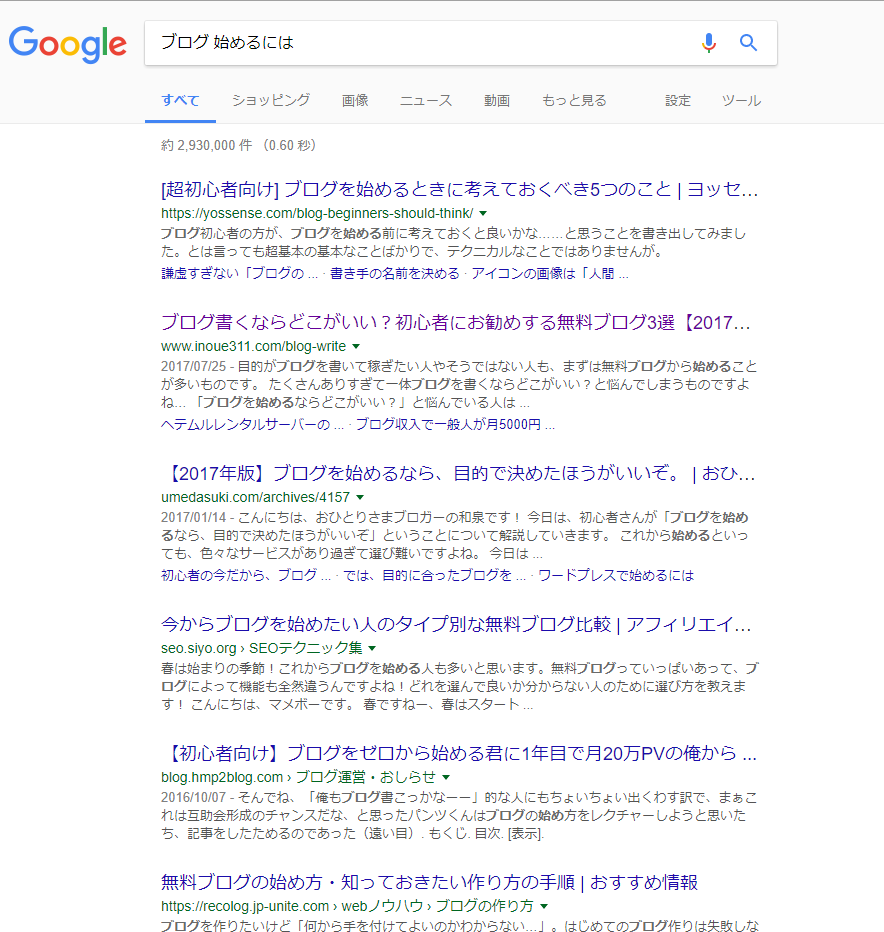Click the blog.hmp2blog.com › ブログ運営・おしらせ breadcrumb
The image size is (884, 932).
pos(298,777)
